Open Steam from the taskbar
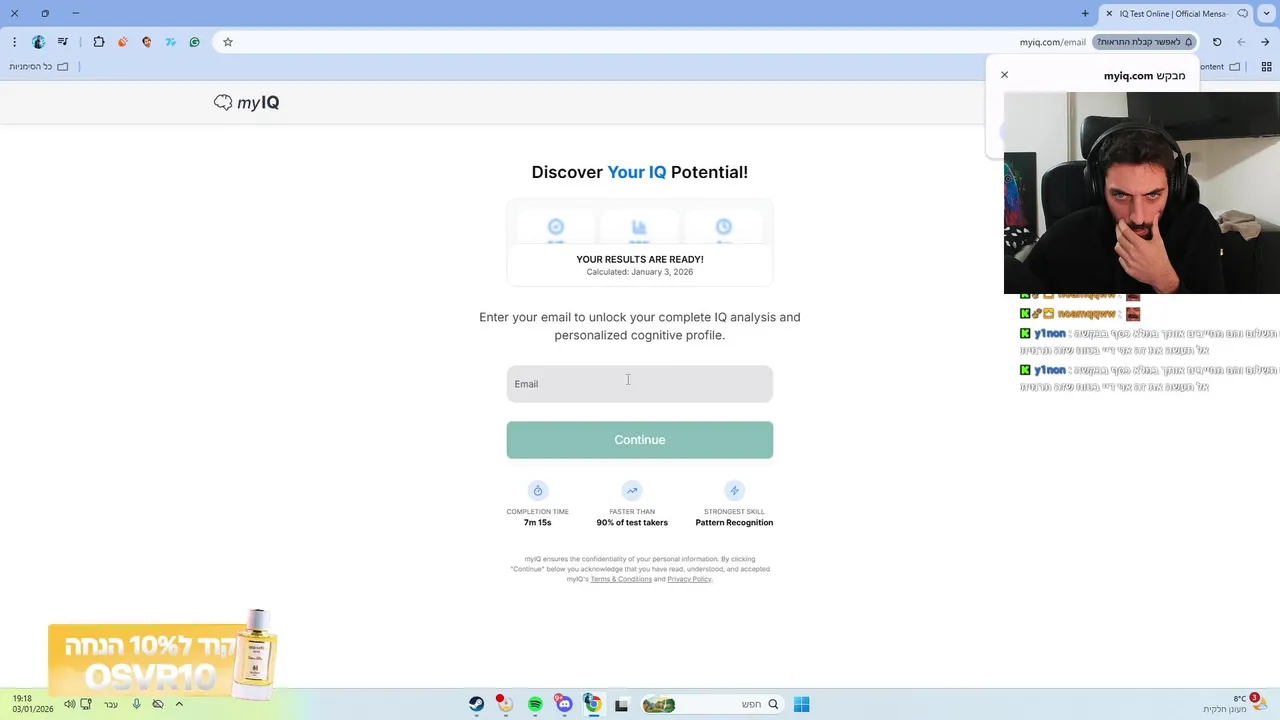This screenshot has height=720, width=1280. coord(477,704)
